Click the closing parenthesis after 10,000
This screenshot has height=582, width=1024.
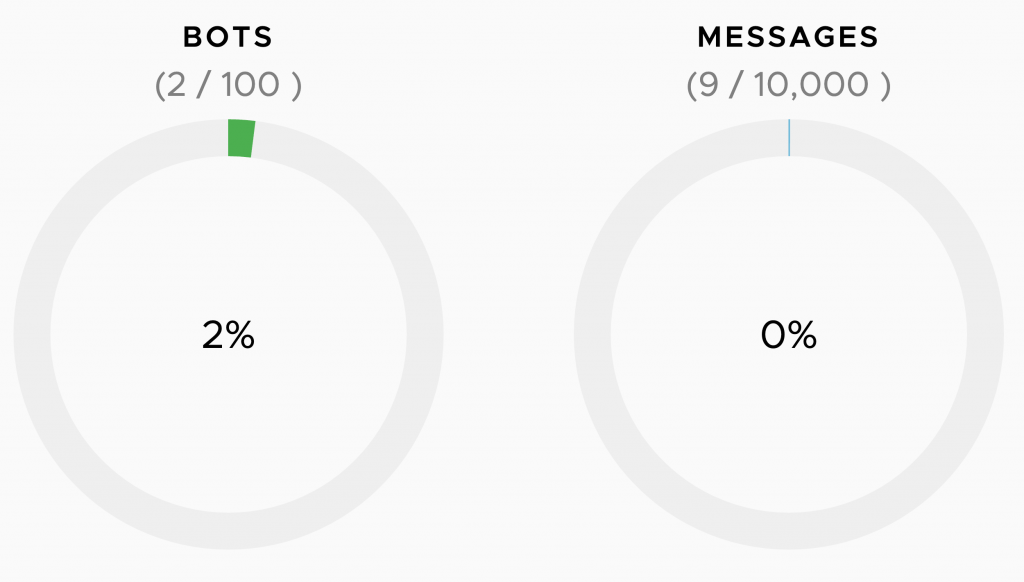click(885, 86)
